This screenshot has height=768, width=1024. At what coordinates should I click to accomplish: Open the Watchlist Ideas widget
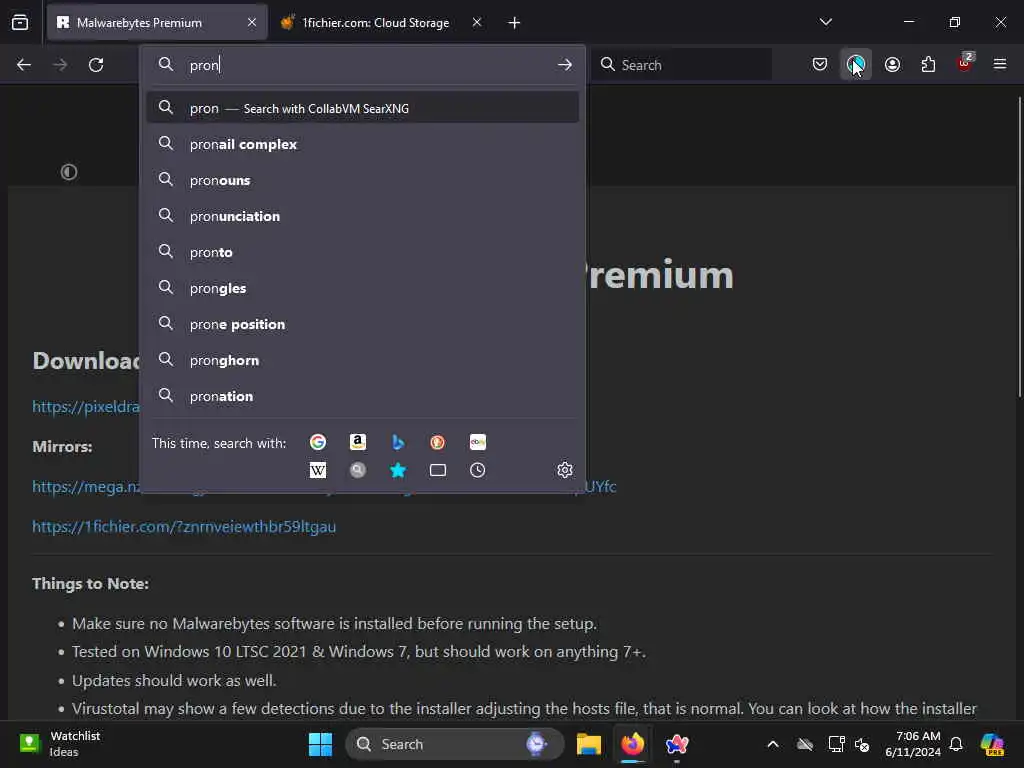(60, 744)
